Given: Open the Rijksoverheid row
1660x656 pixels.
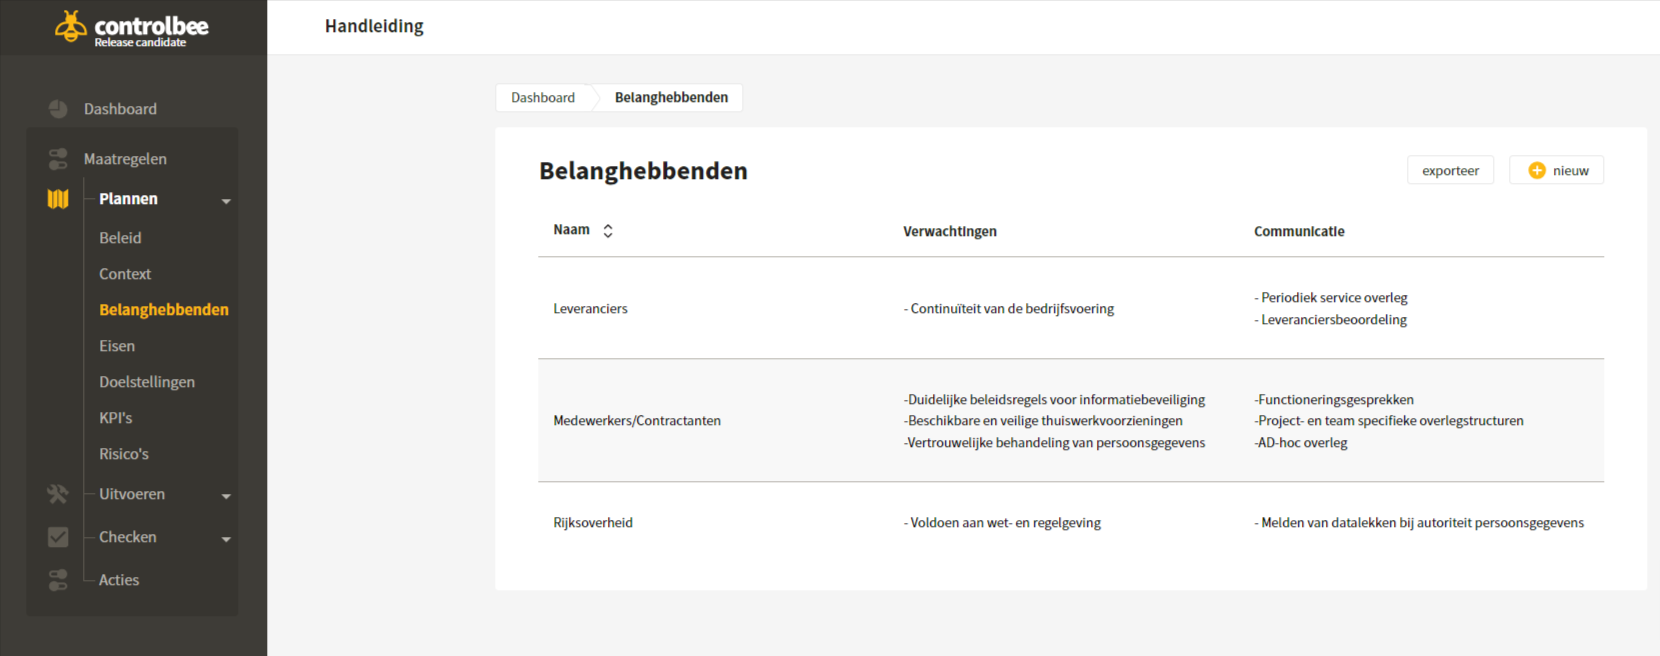Looking at the screenshot, I should click(1071, 523).
